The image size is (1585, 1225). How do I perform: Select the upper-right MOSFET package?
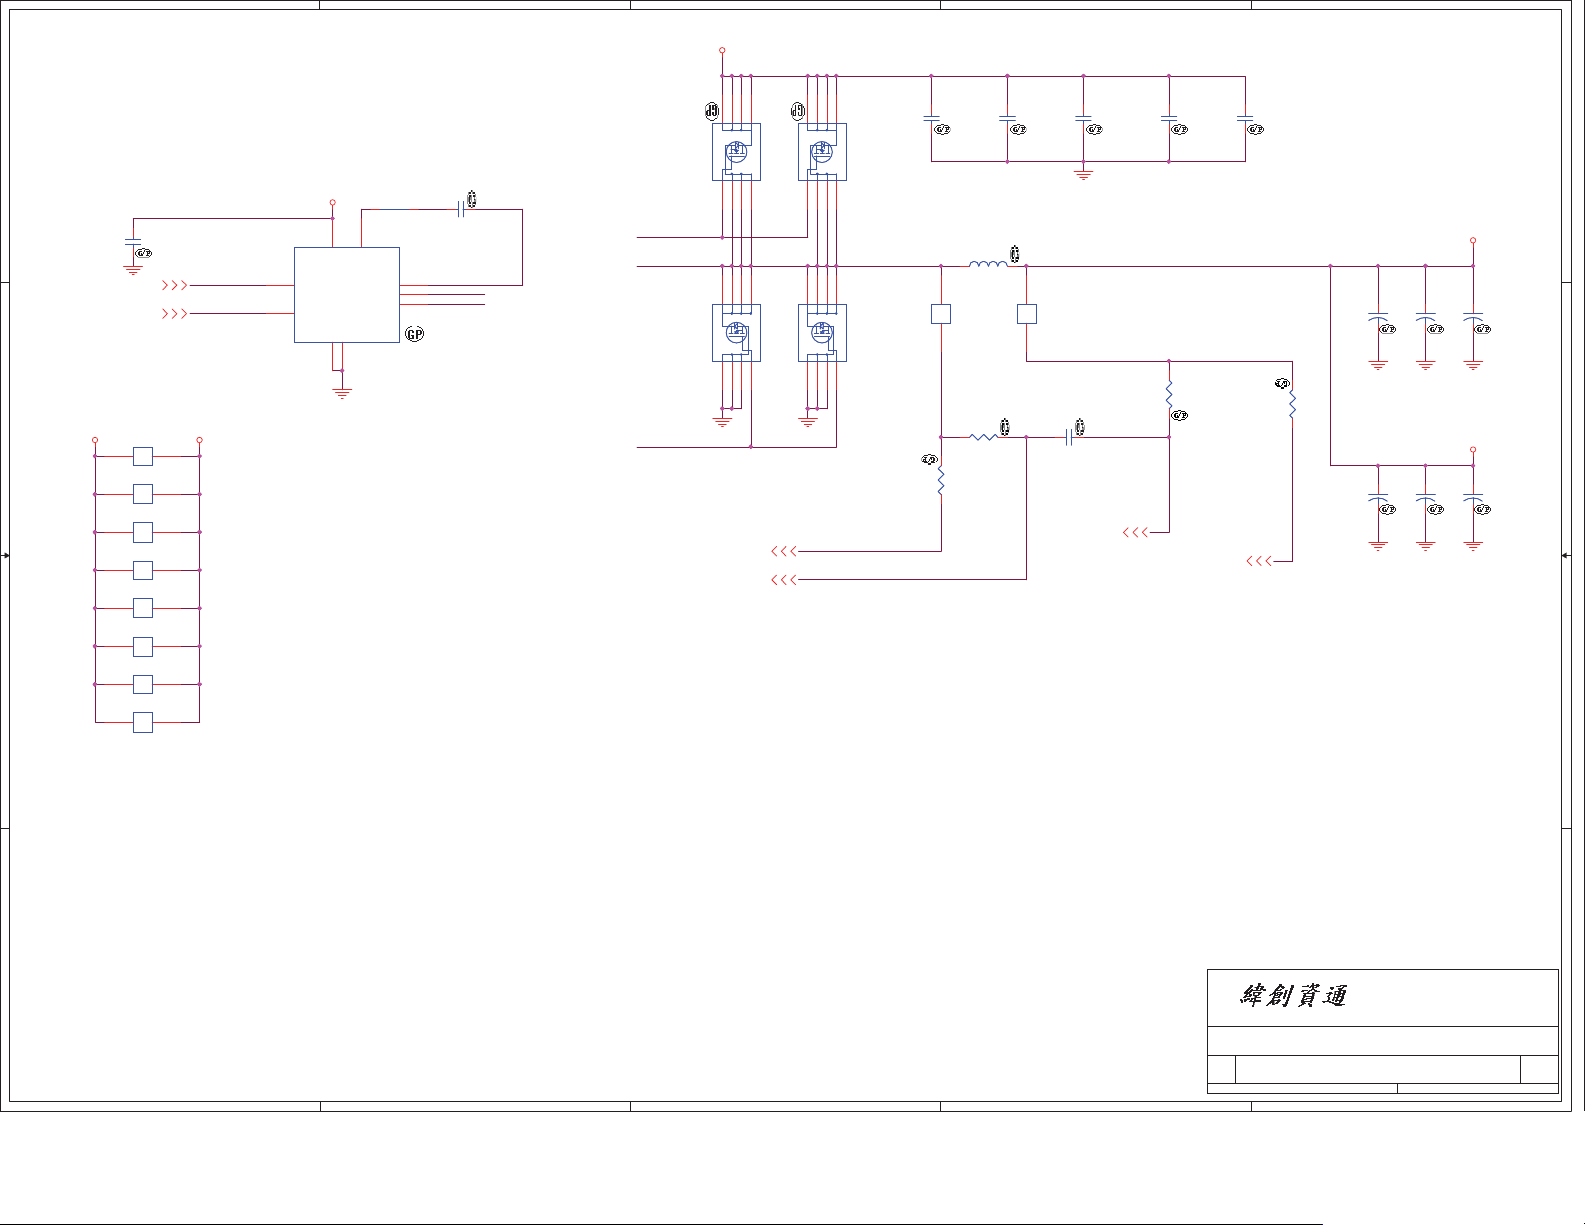click(822, 152)
